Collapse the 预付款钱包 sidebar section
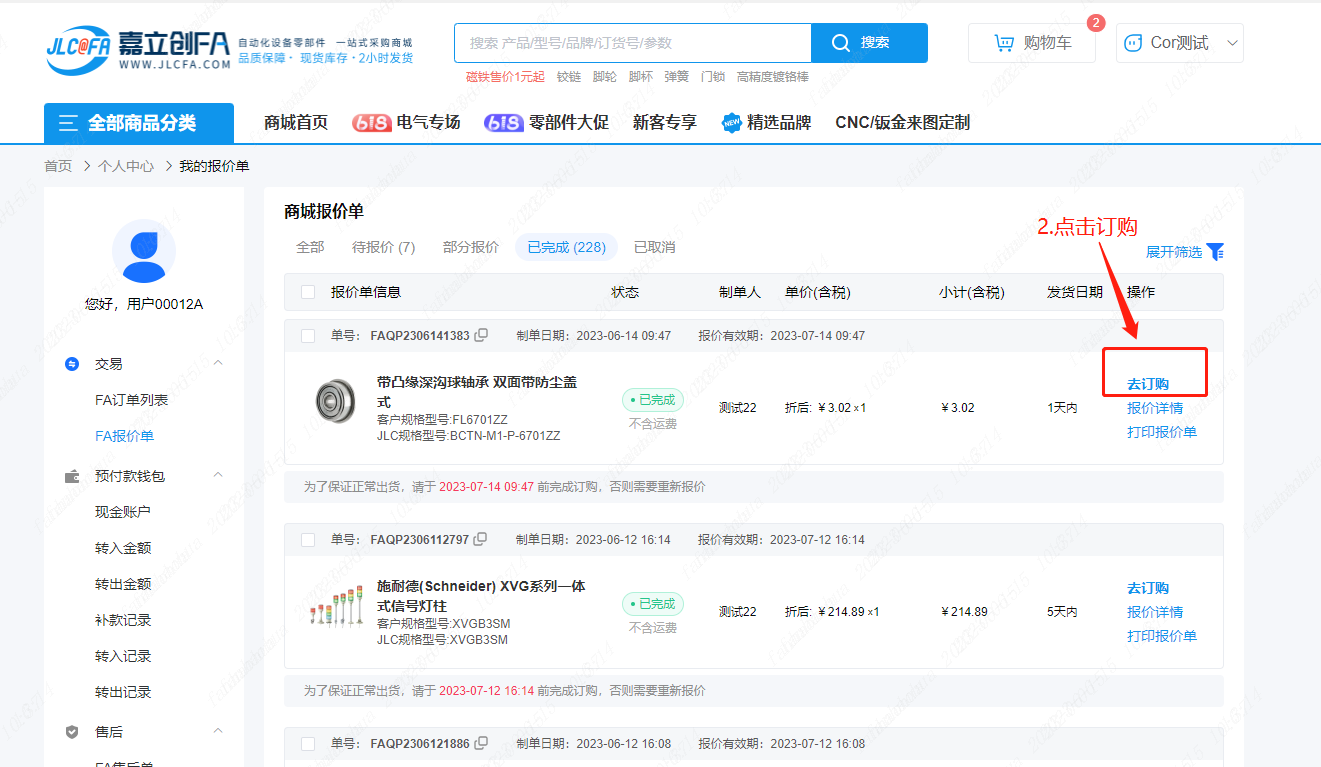This screenshot has height=767, width=1321. point(218,476)
